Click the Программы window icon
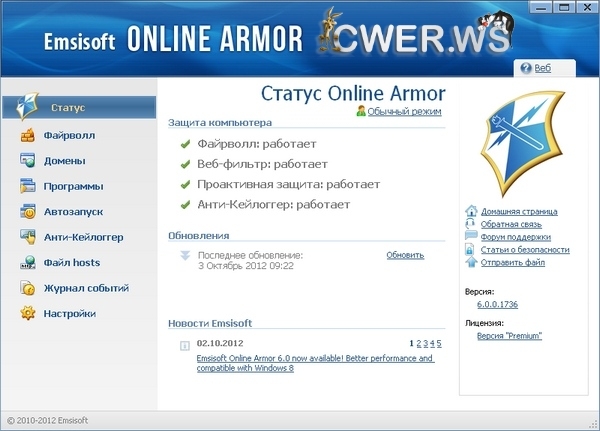The image size is (600, 431). 28,186
